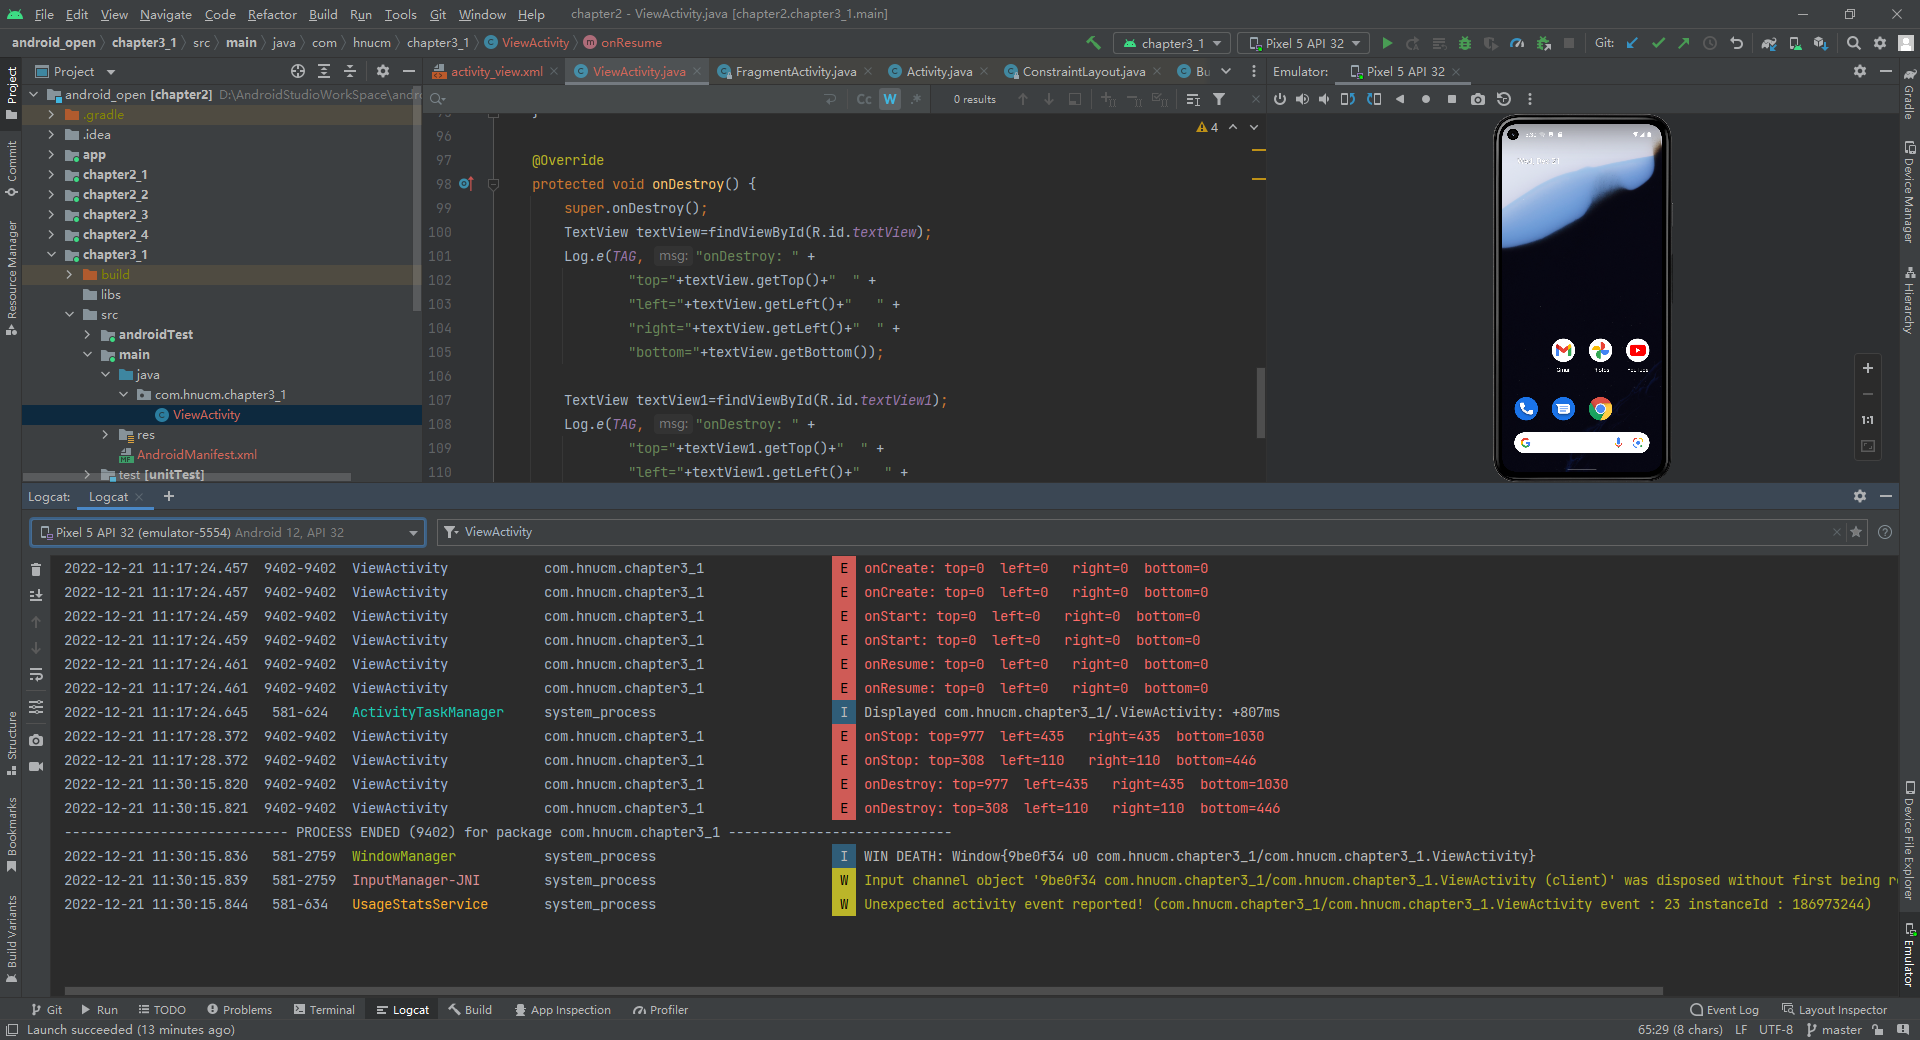Image resolution: width=1920 pixels, height=1040 pixels.
Task: Toggle Regex option in find bar
Action: click(916, 99)
